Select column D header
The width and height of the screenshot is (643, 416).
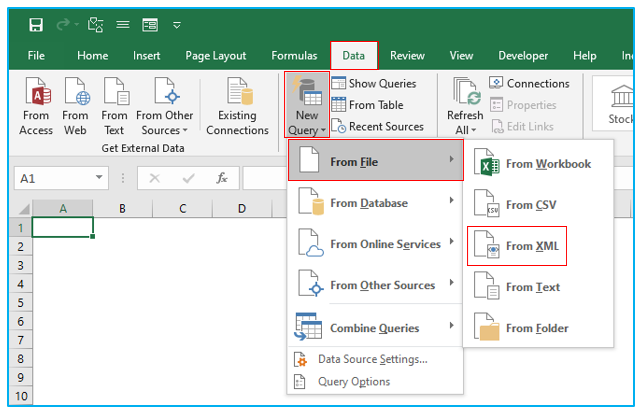click(x=242, y=208)
